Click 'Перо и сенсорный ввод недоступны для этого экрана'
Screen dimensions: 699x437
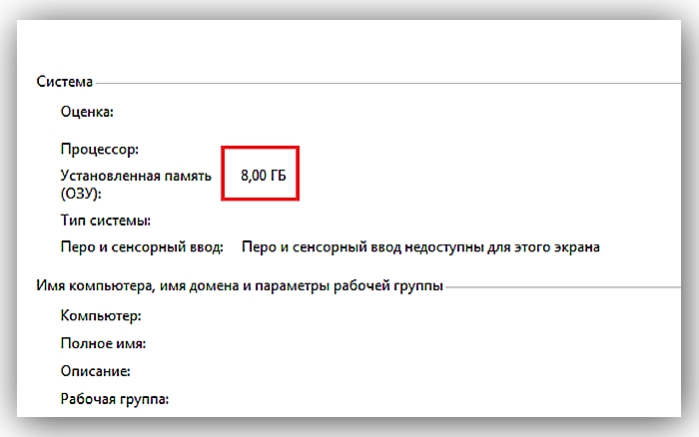tap(420, 247)
